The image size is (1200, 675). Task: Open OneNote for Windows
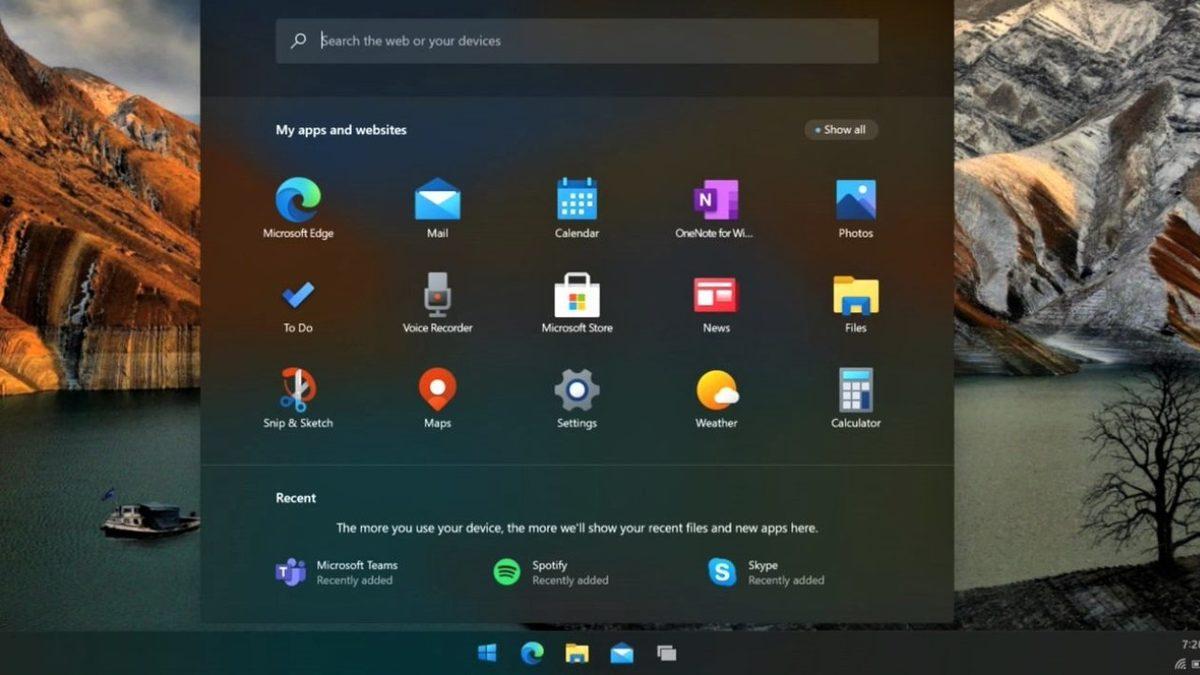715,200
